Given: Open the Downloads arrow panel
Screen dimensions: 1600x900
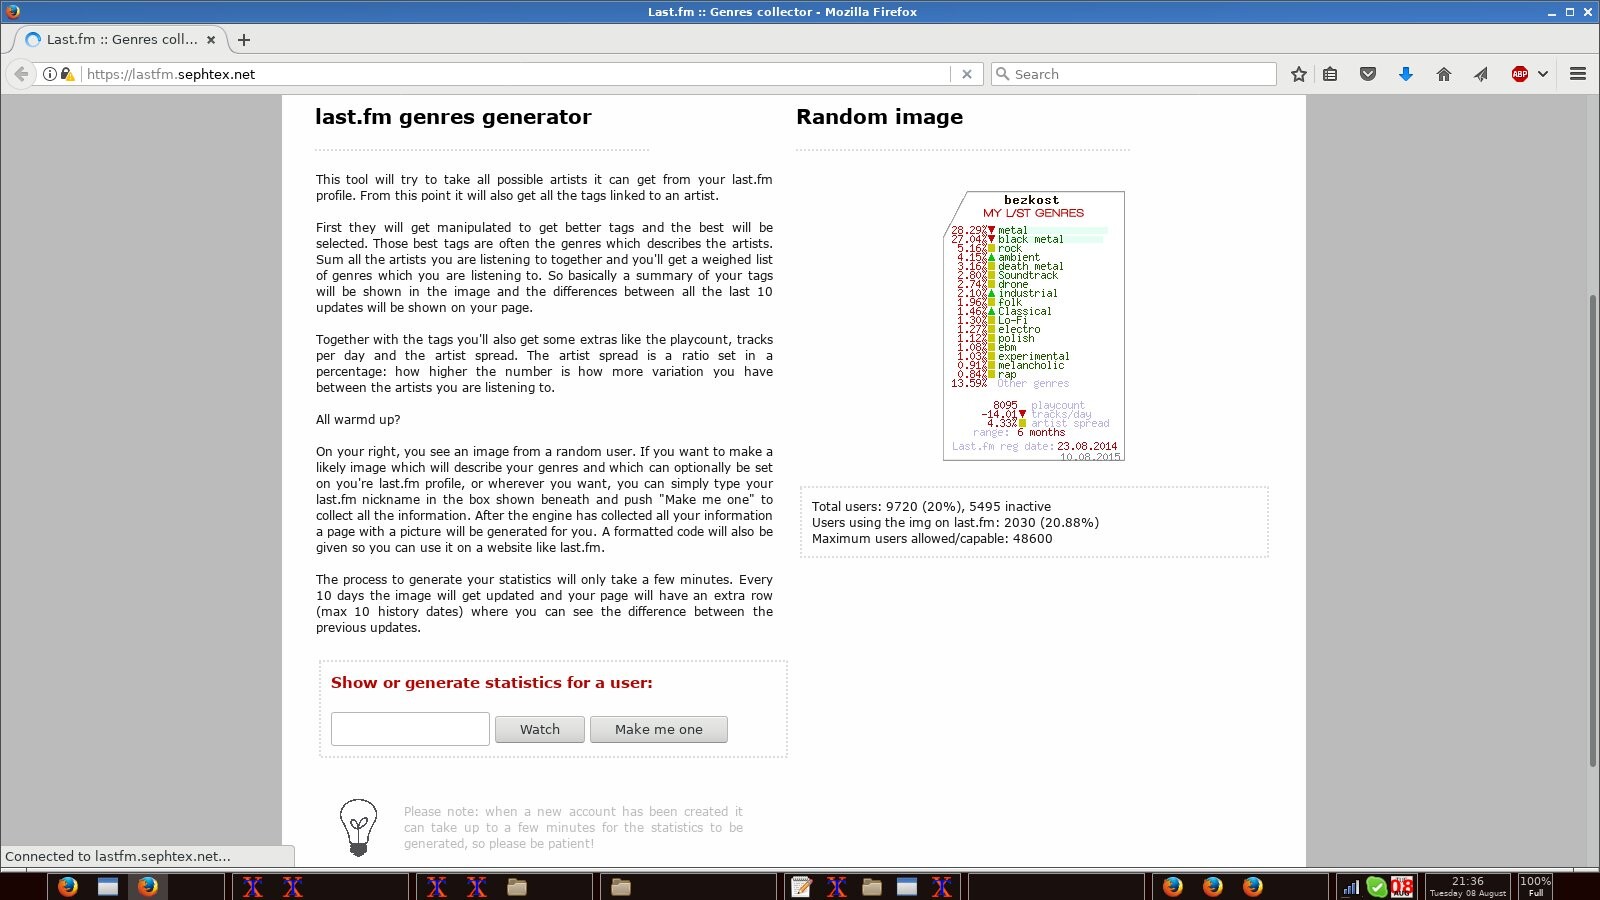Looking at the screenshot, I should point(1405,74).
